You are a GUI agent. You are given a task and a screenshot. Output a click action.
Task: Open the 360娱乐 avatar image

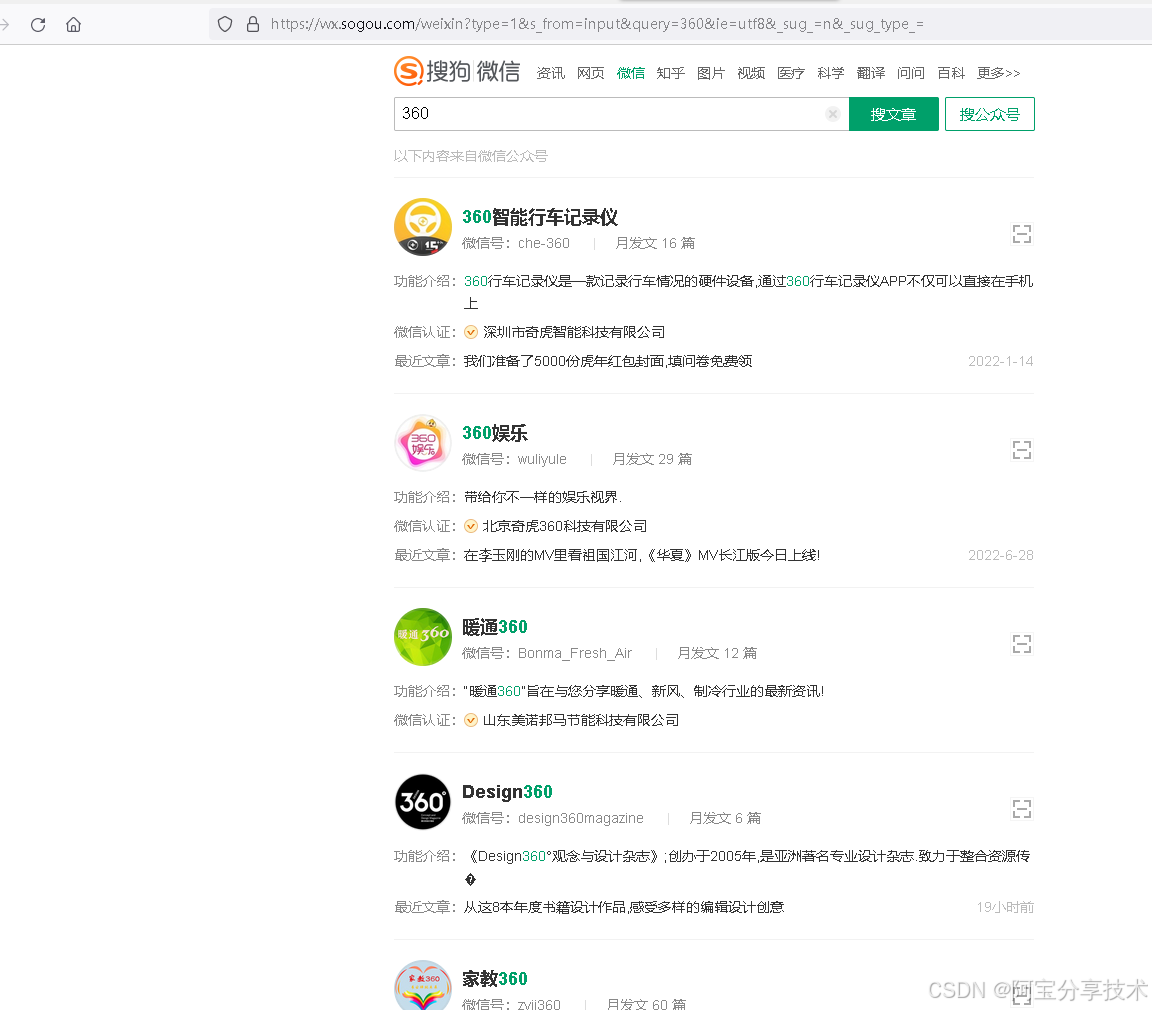[422, 443]
